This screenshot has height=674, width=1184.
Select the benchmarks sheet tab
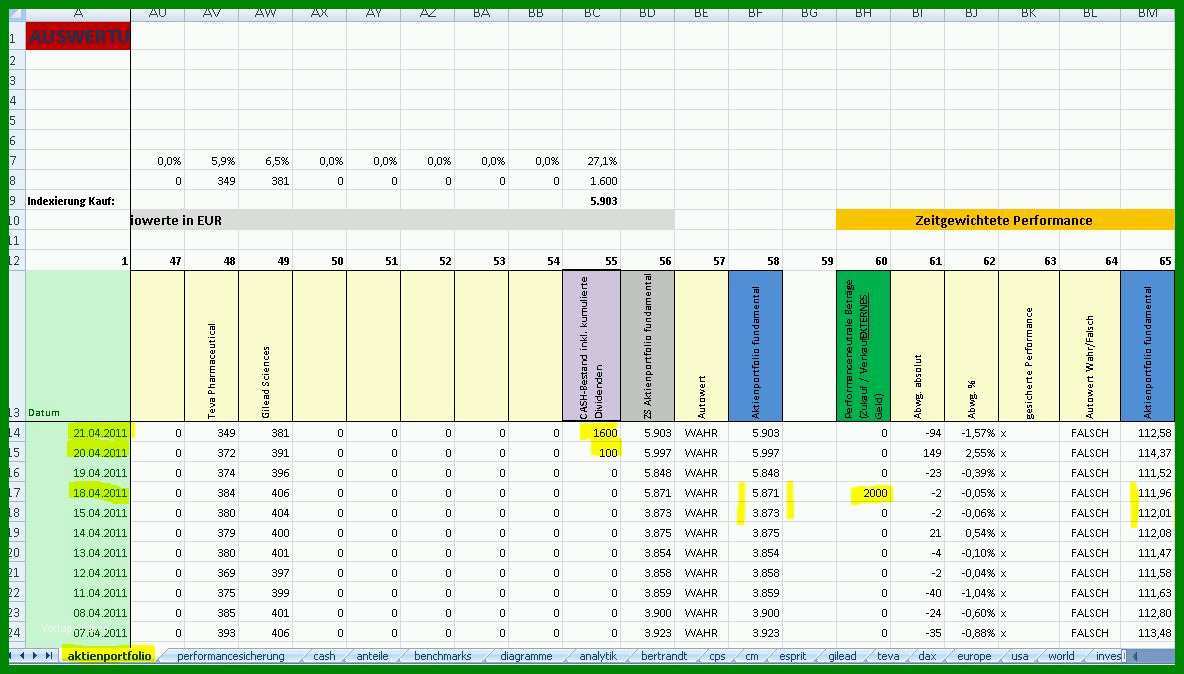point(442,656)
